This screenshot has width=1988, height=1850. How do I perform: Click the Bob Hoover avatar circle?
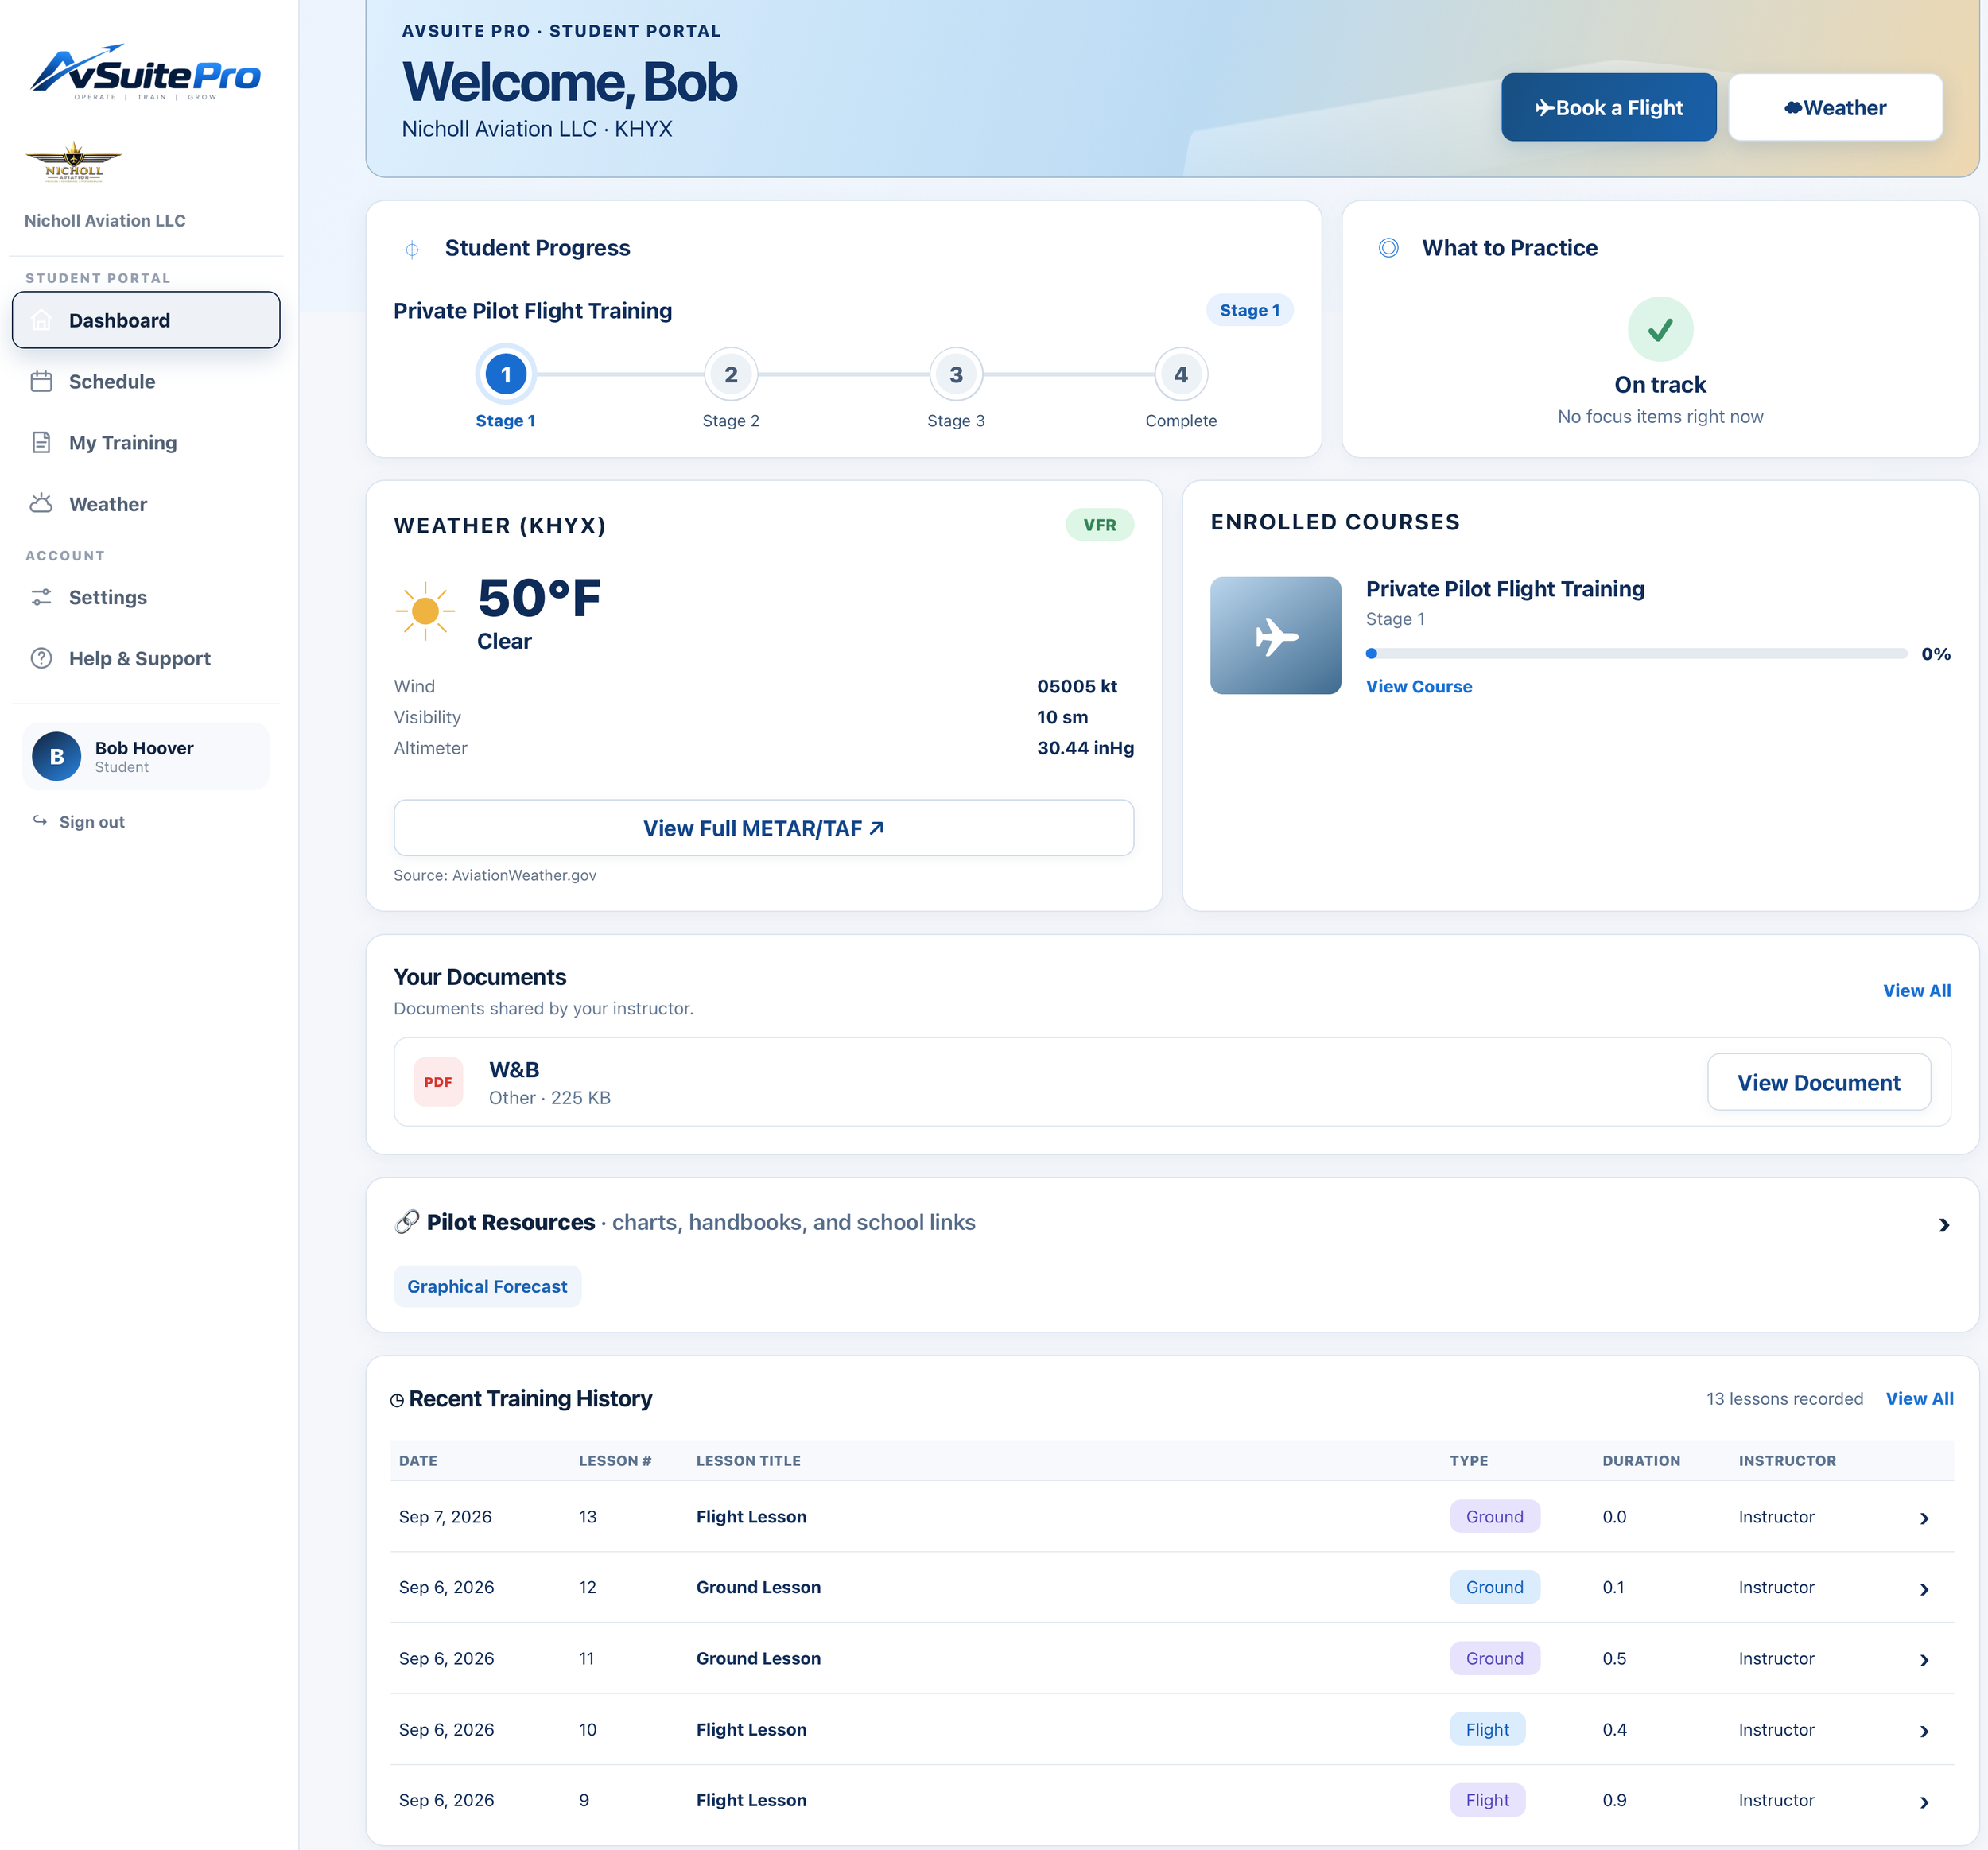[57, 756]
